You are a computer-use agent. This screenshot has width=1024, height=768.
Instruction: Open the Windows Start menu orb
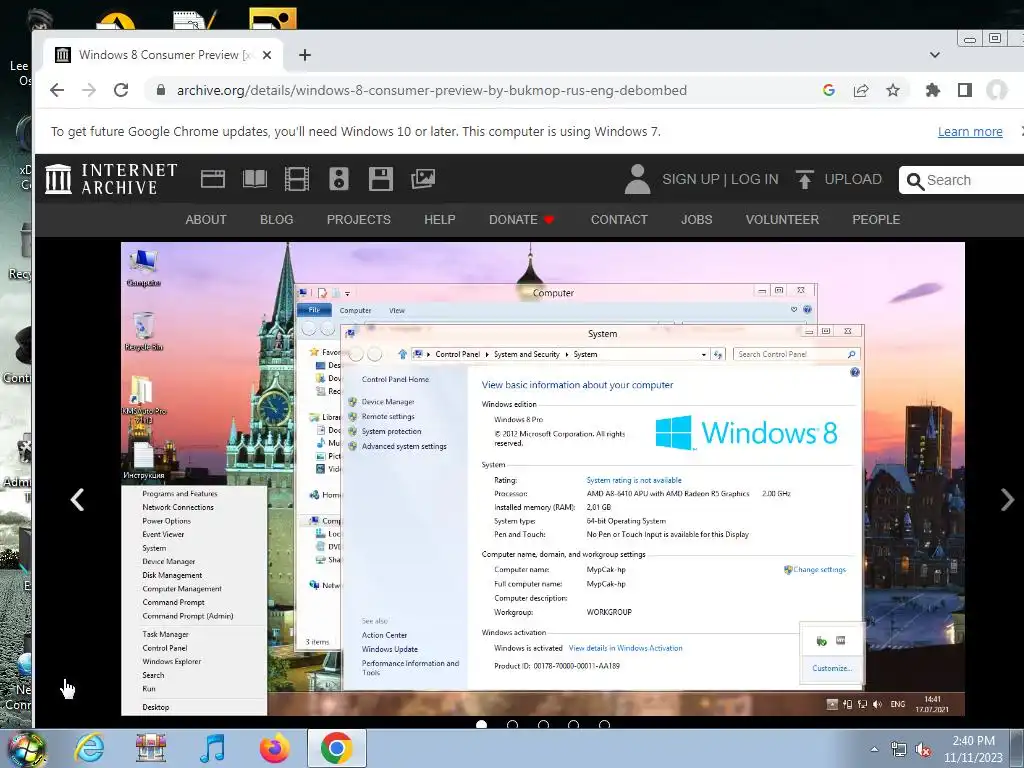coord(26,748)
